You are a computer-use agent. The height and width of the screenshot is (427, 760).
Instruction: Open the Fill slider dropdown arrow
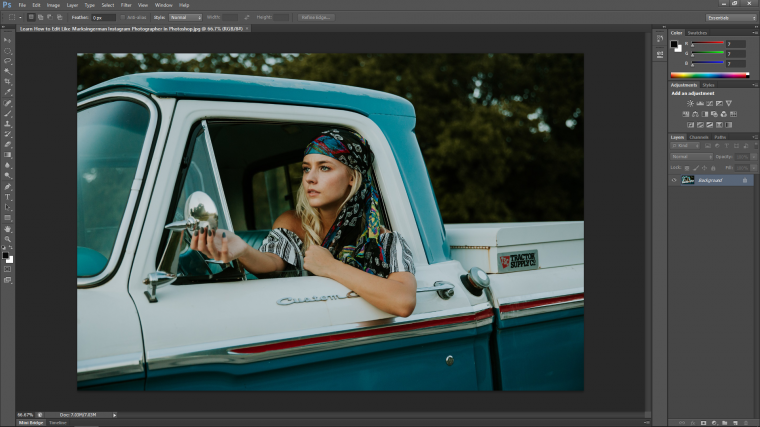pyautogui.click(x=753, y=168)
